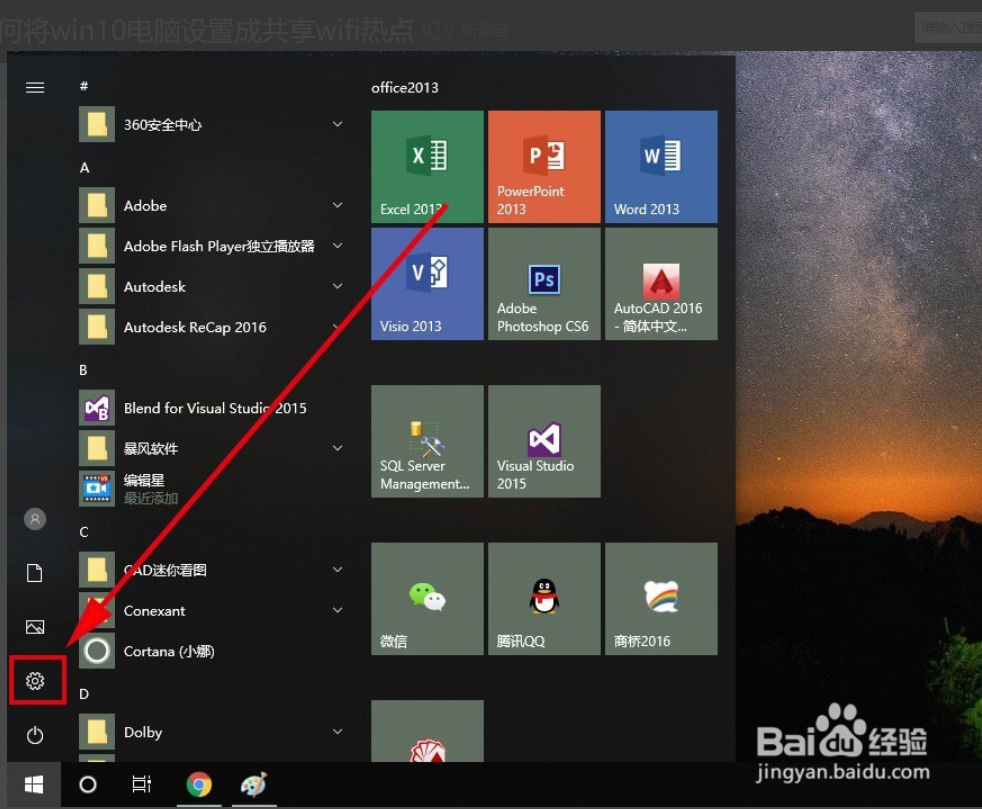Click the user account avatar

[35, 519]
